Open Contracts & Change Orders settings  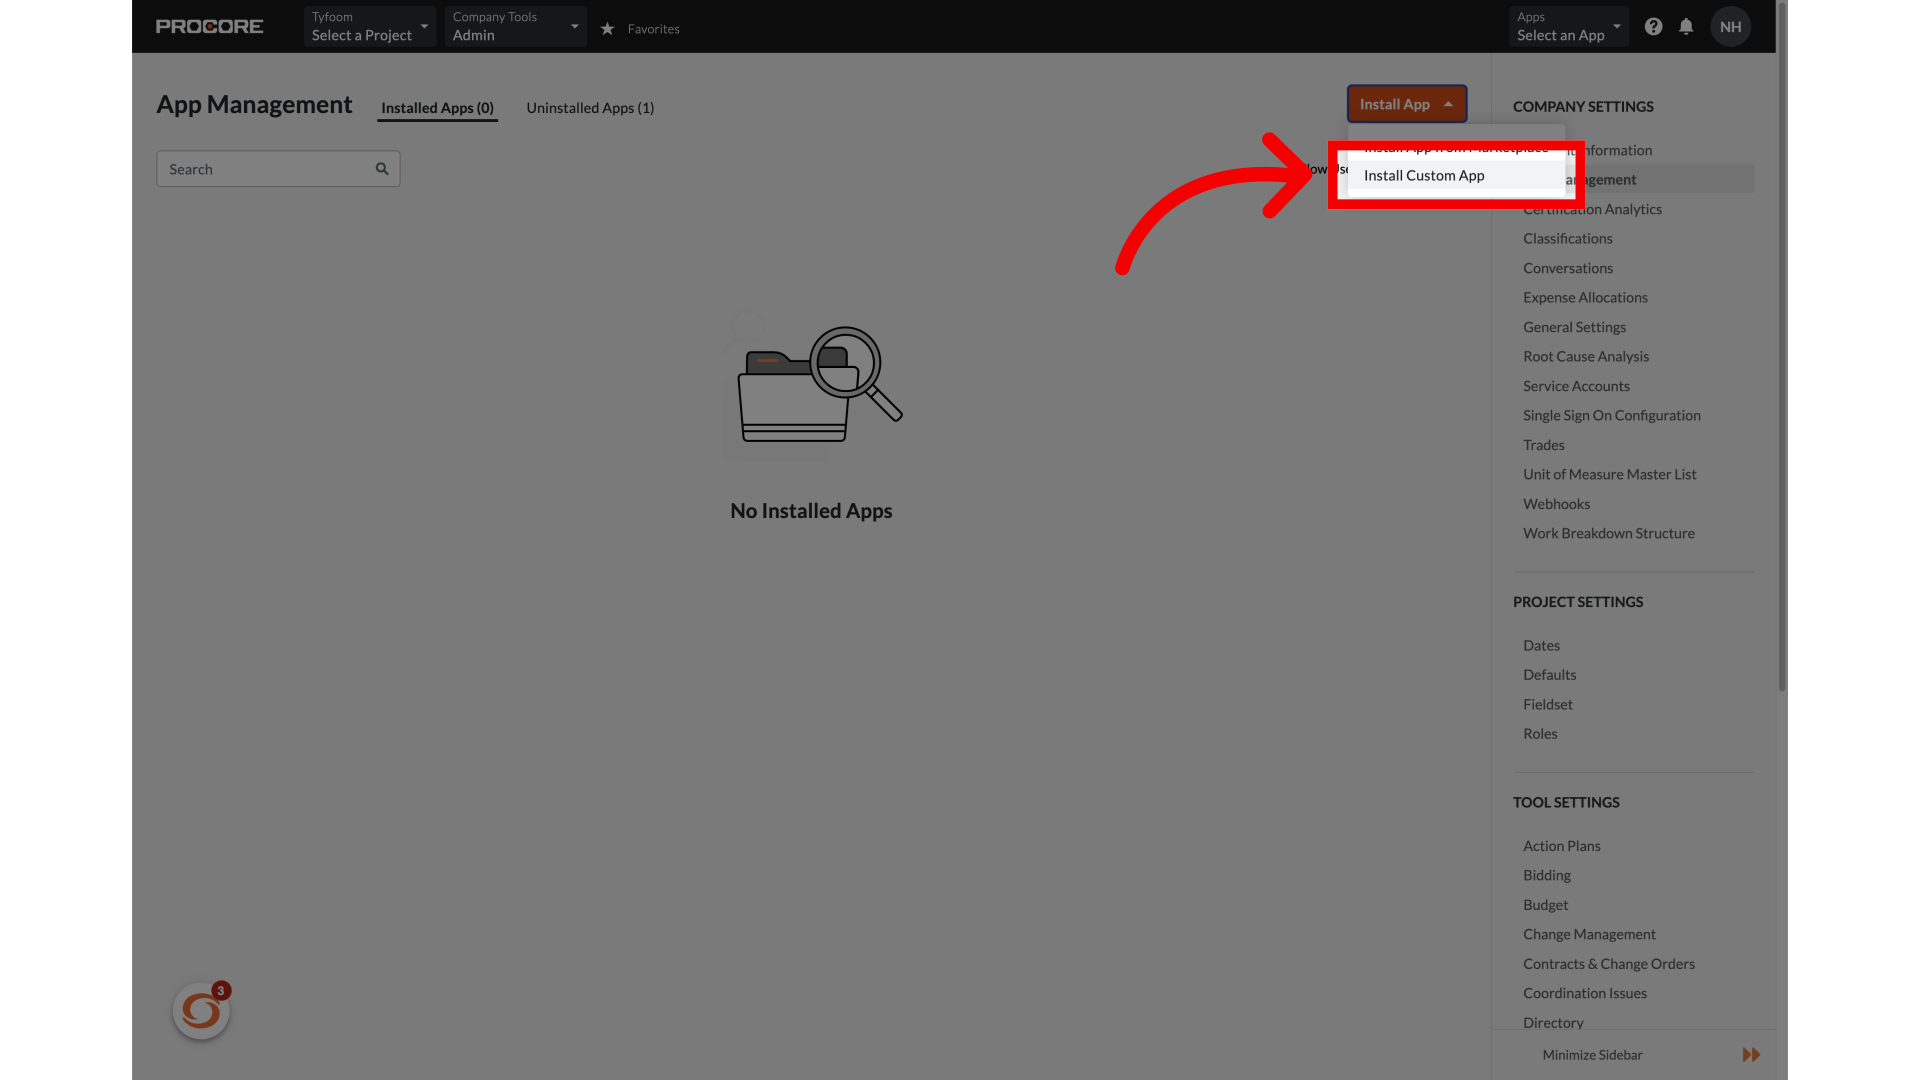1608,964
